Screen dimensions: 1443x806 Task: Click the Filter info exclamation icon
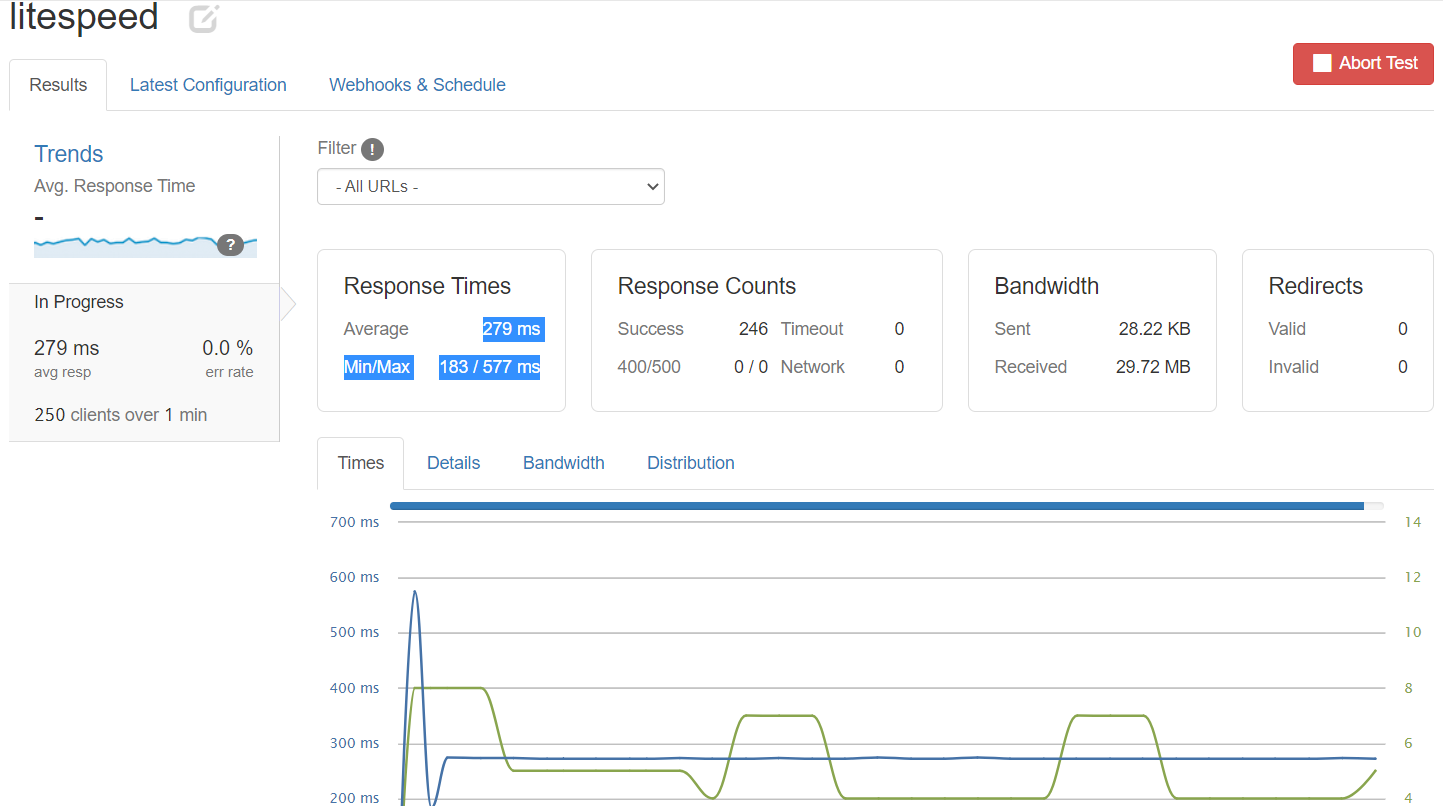[x=371, y=148]
